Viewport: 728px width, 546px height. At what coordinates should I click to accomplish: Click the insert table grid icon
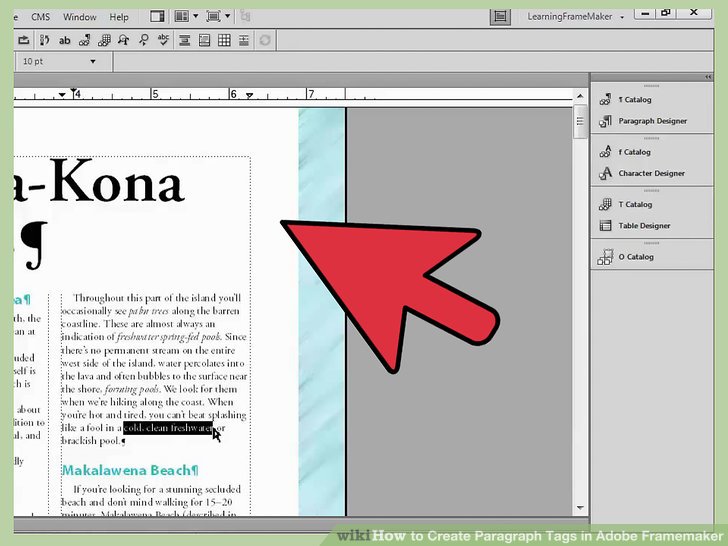point(225,41)
